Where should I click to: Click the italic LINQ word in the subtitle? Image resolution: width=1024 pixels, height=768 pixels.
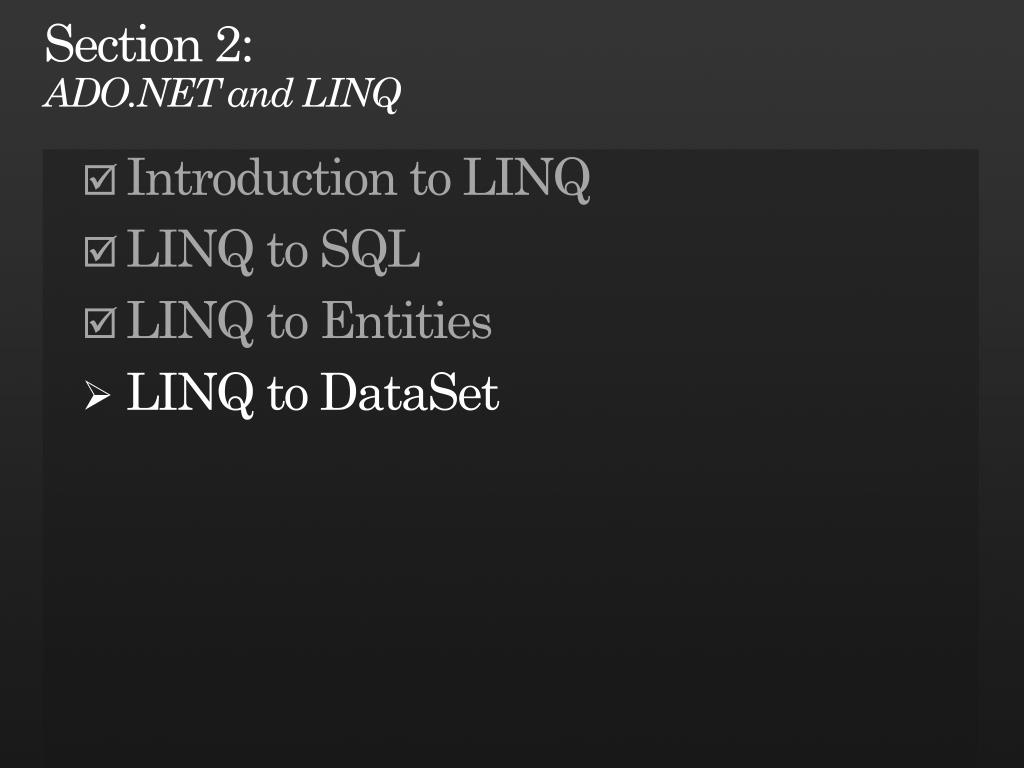point(351,94)
